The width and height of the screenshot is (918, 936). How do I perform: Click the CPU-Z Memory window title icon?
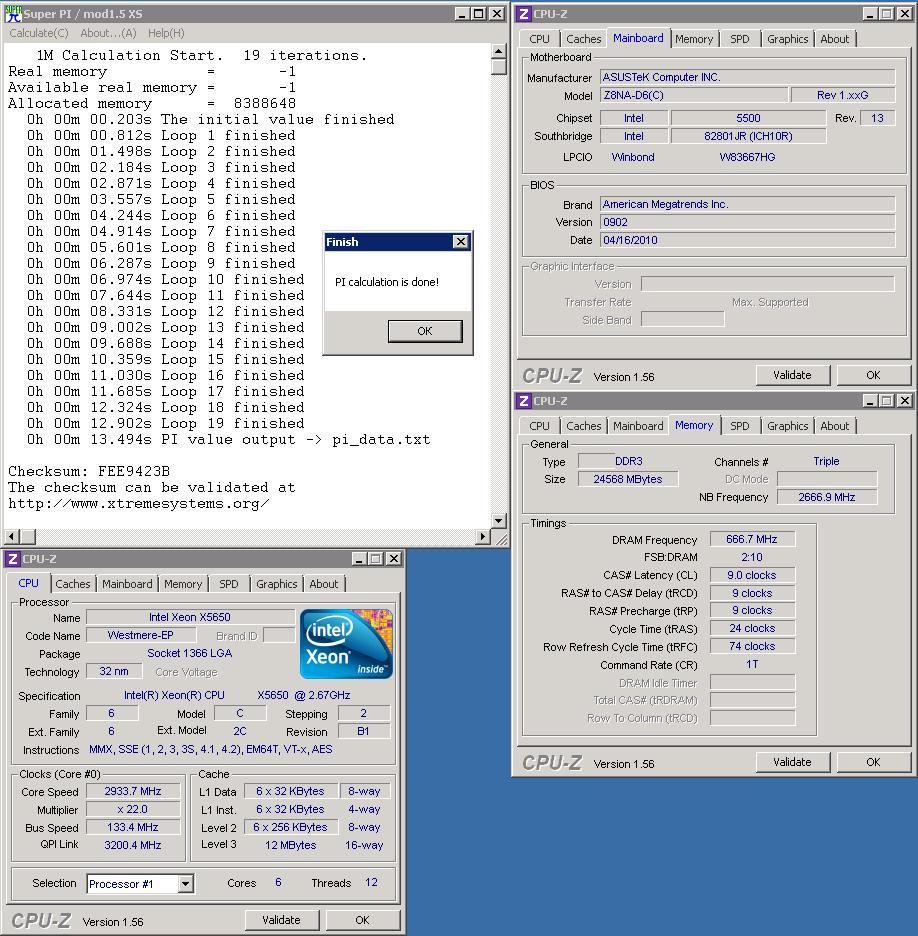(x=523, y=401)
